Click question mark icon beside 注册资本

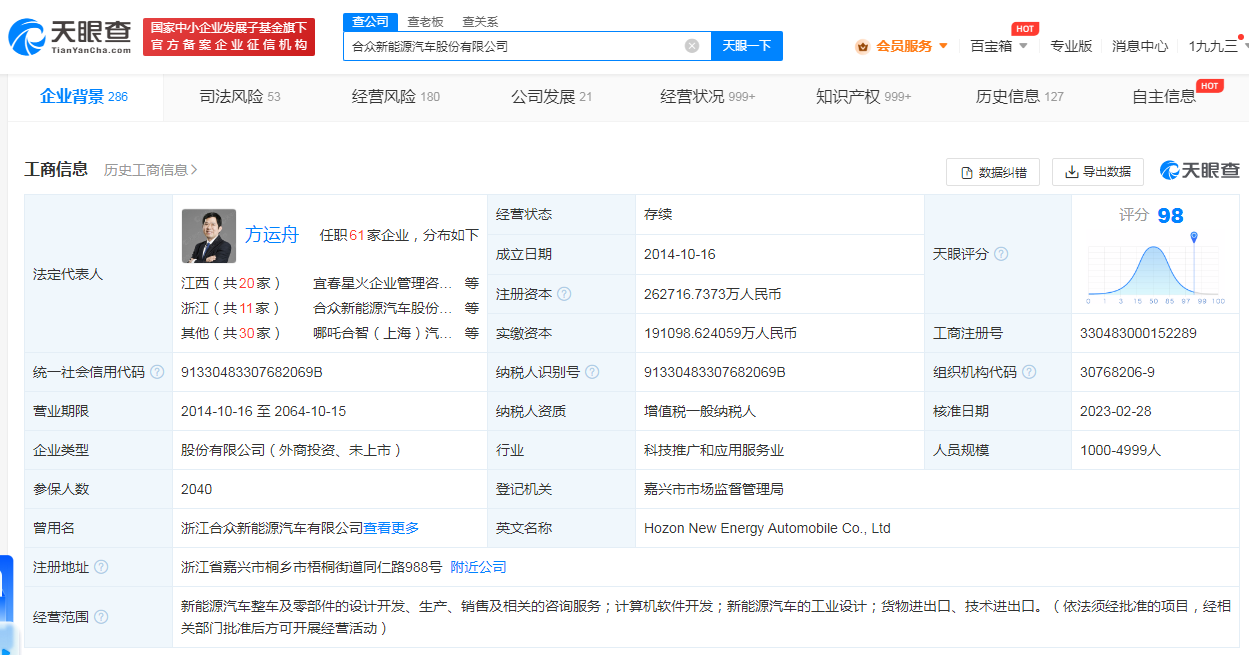coord(566,294)
